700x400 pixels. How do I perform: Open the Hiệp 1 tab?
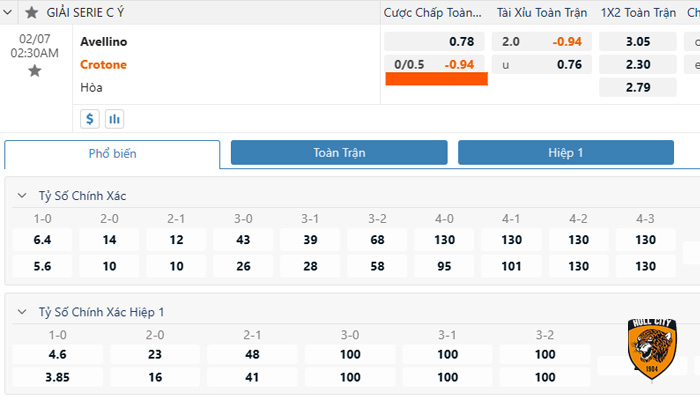[x=565, y=153]
